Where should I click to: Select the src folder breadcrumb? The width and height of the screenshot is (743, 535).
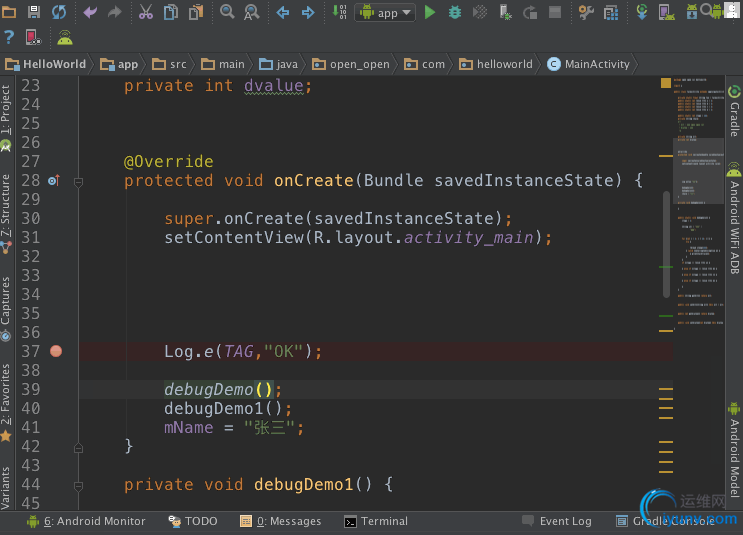click(169, 64)
